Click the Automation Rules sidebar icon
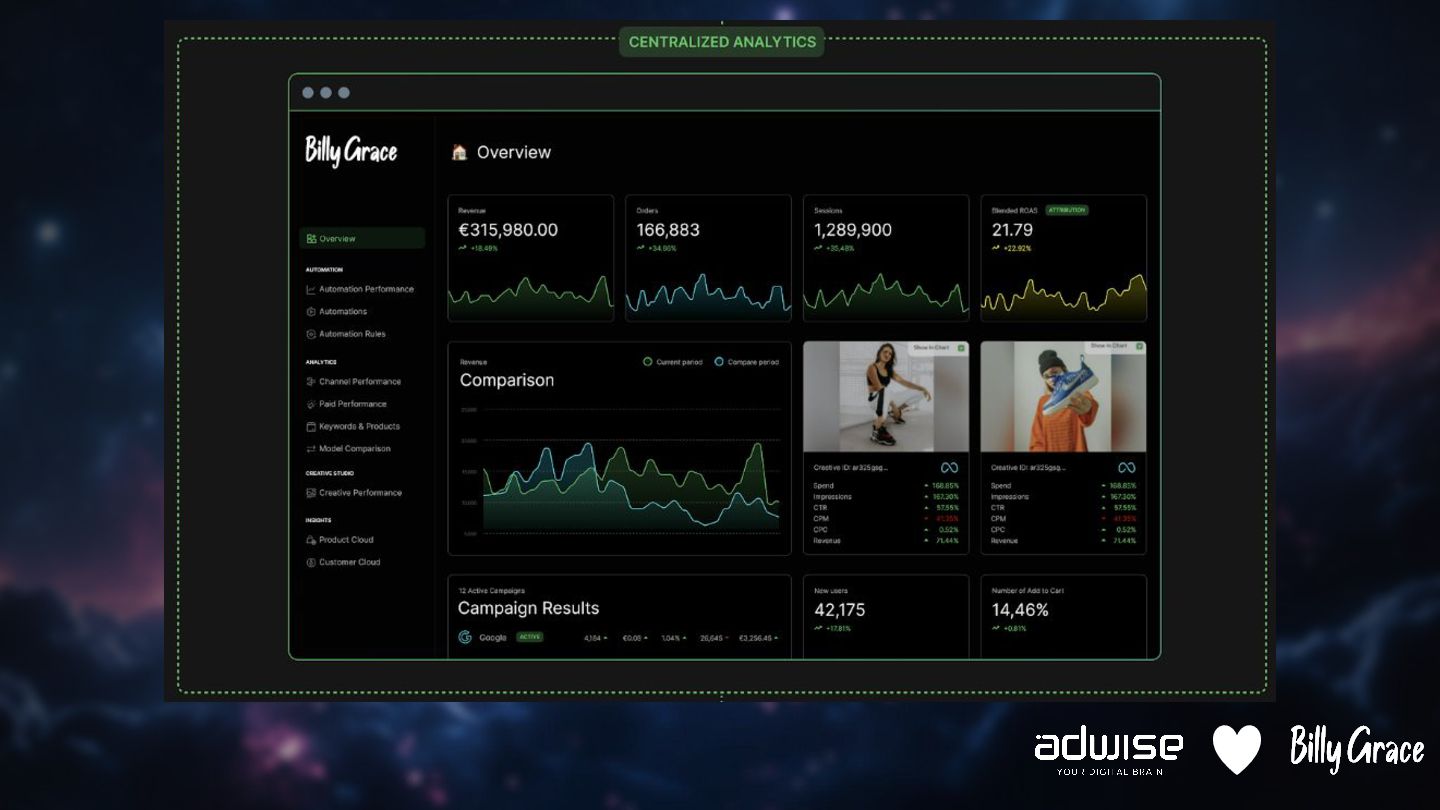 point(311,334)
